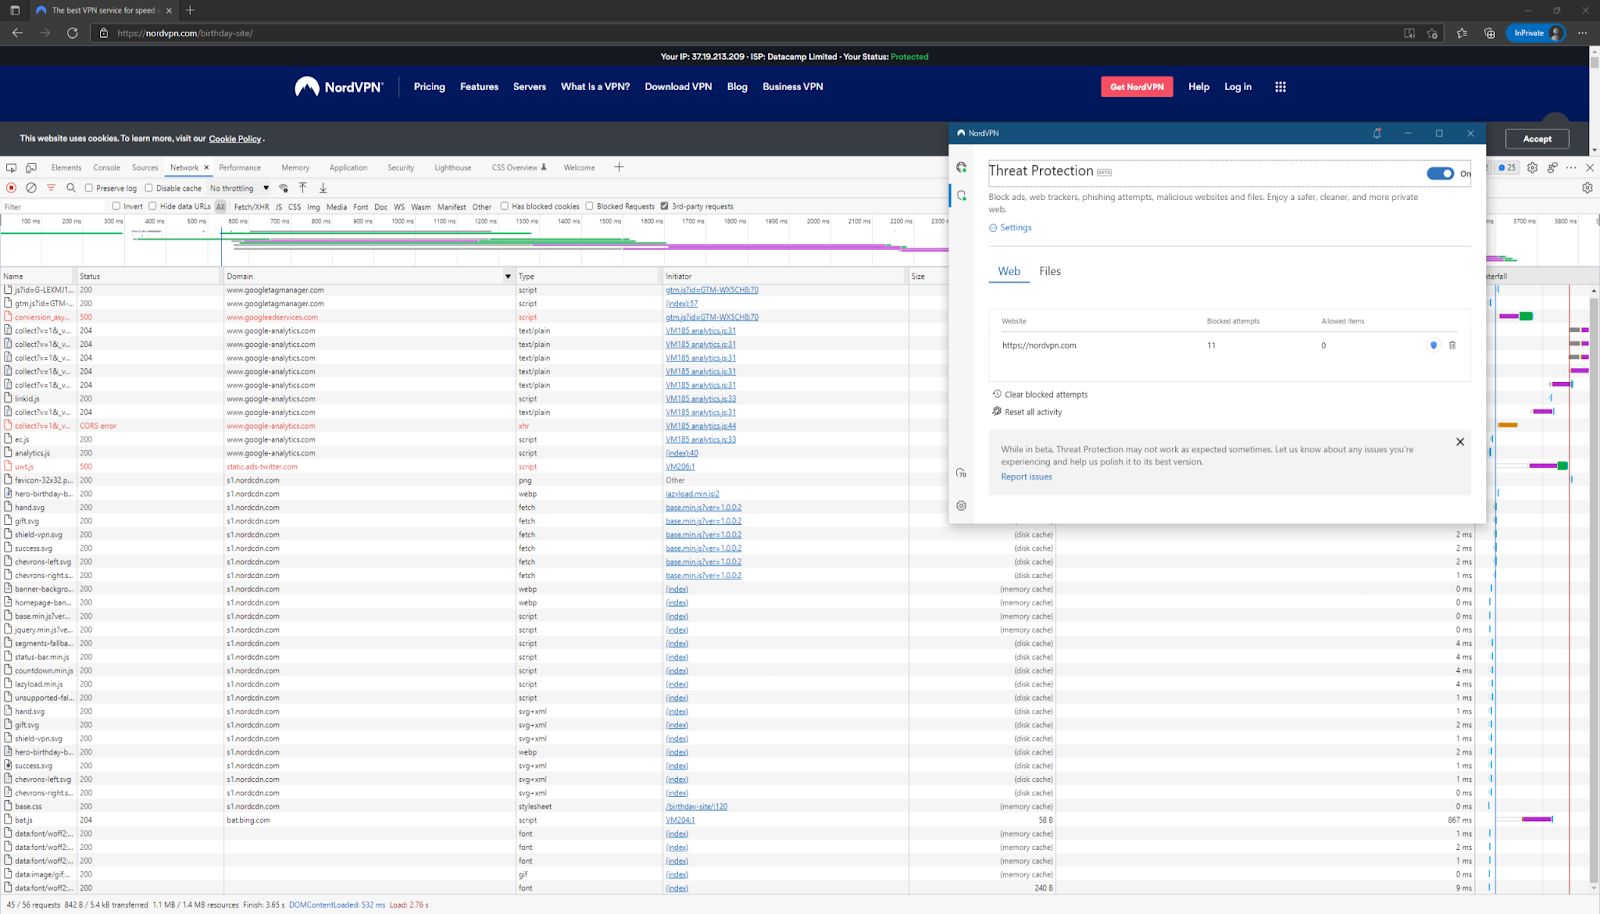Image resolution: width=1600 pixels, height=914 pixels.
Task: Turn off the Threat Protection switch
Action: click(1440, 174)
